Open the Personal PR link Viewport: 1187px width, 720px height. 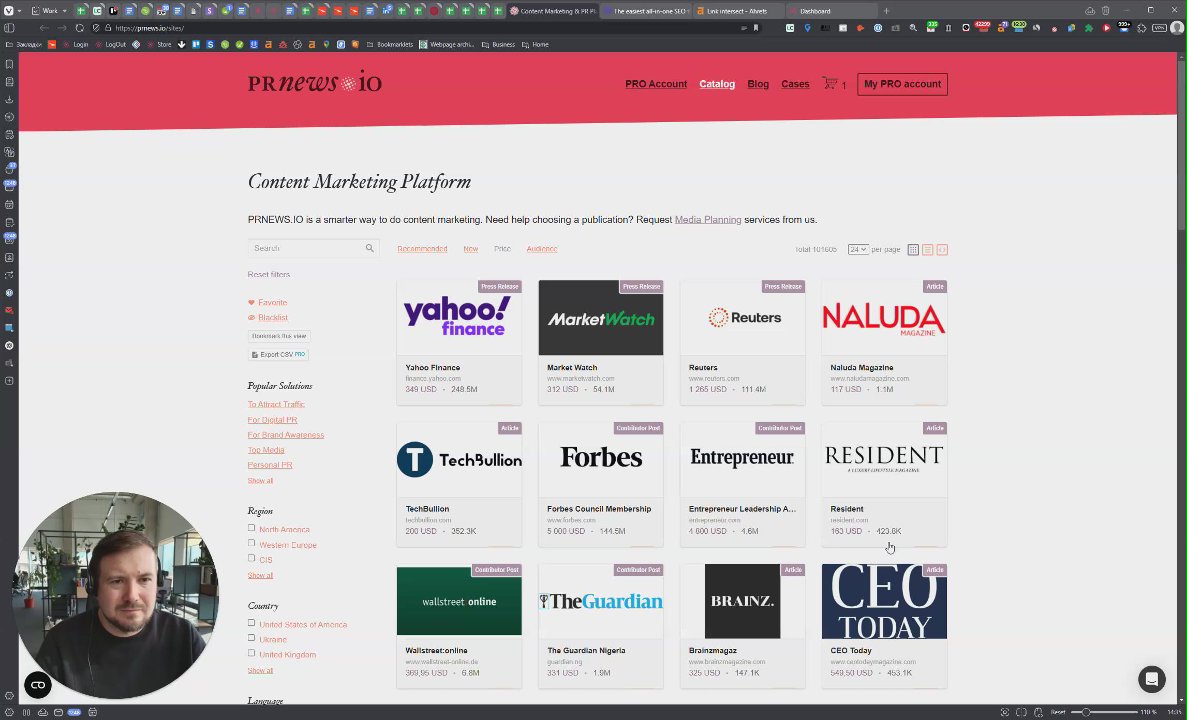click(x=269, y=465)
